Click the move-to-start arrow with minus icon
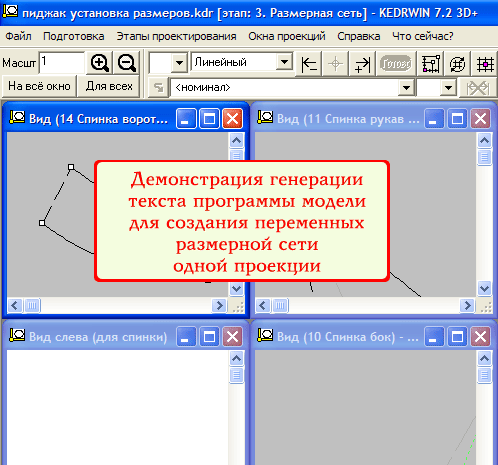 [309, 63]
